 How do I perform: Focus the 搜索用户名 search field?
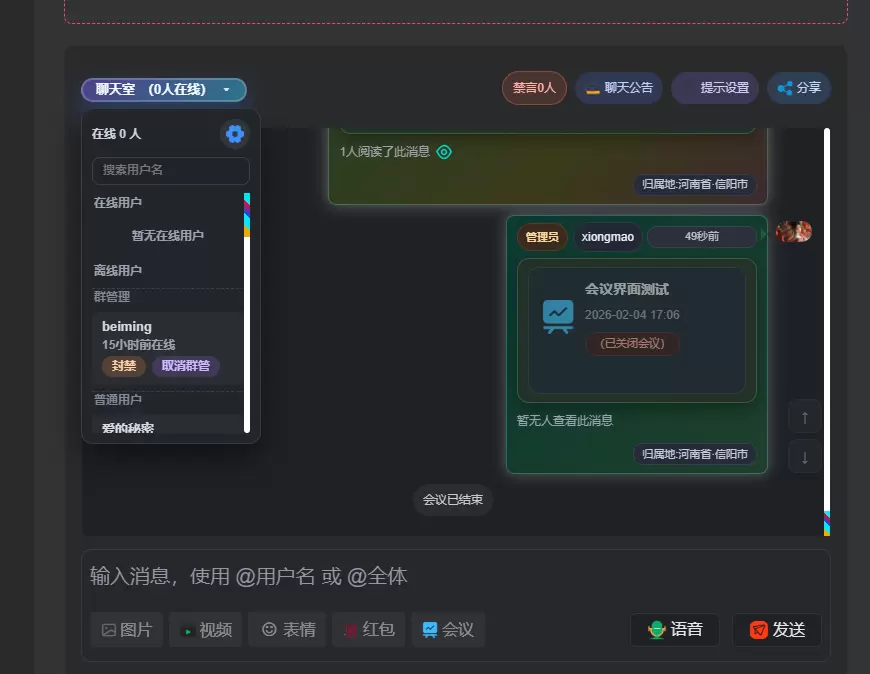(x=170, y=170)
